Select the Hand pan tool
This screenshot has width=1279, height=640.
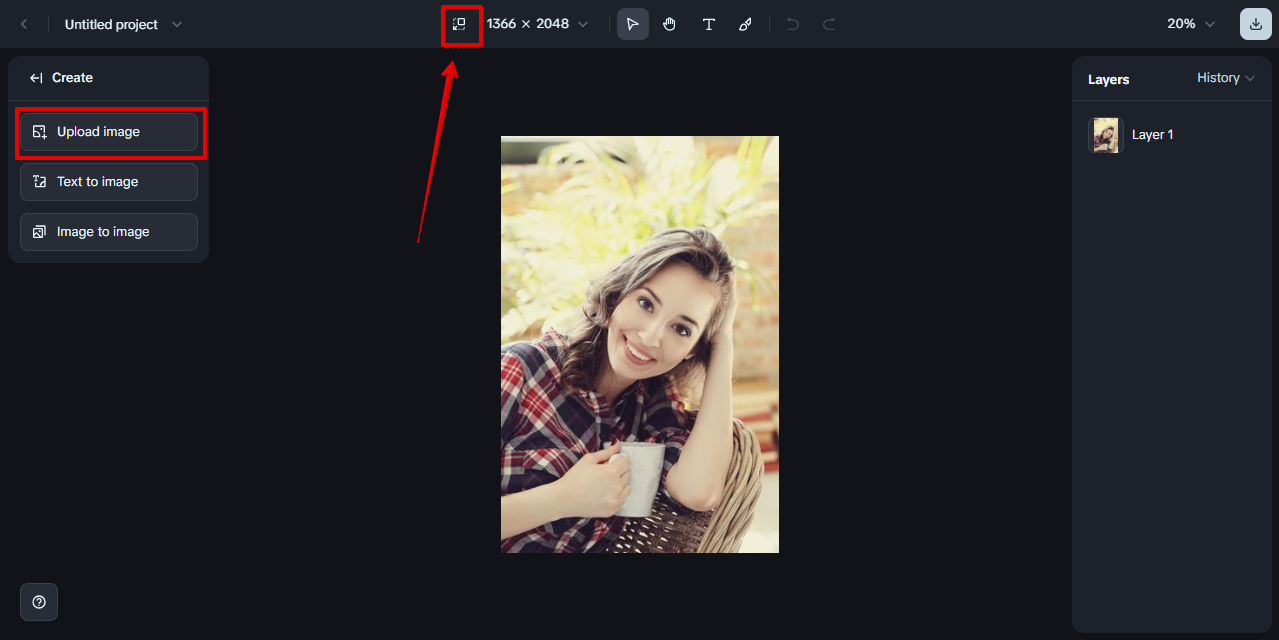click(x=670, y=24)
